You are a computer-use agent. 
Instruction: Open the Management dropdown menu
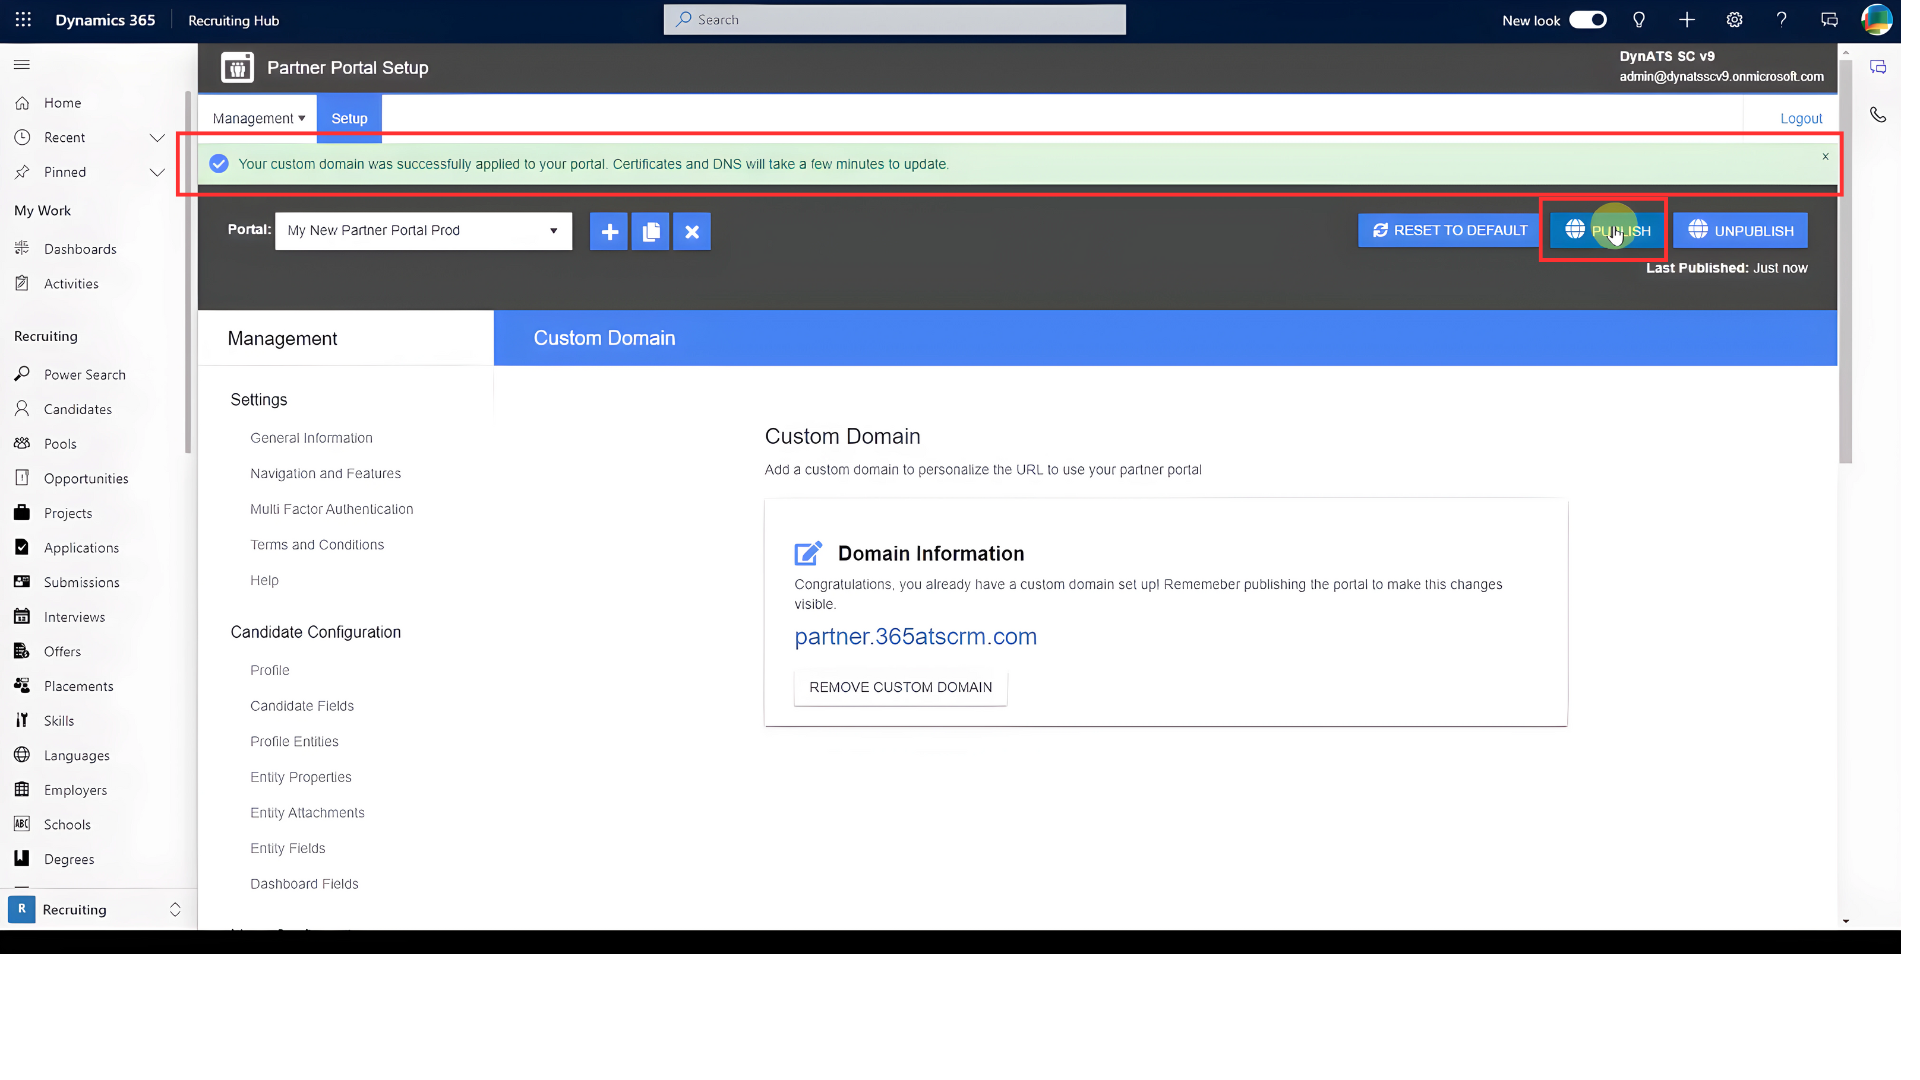259,118
